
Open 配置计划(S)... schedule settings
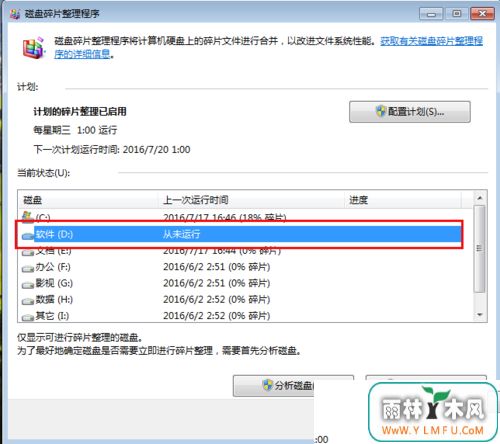(410, 112)
